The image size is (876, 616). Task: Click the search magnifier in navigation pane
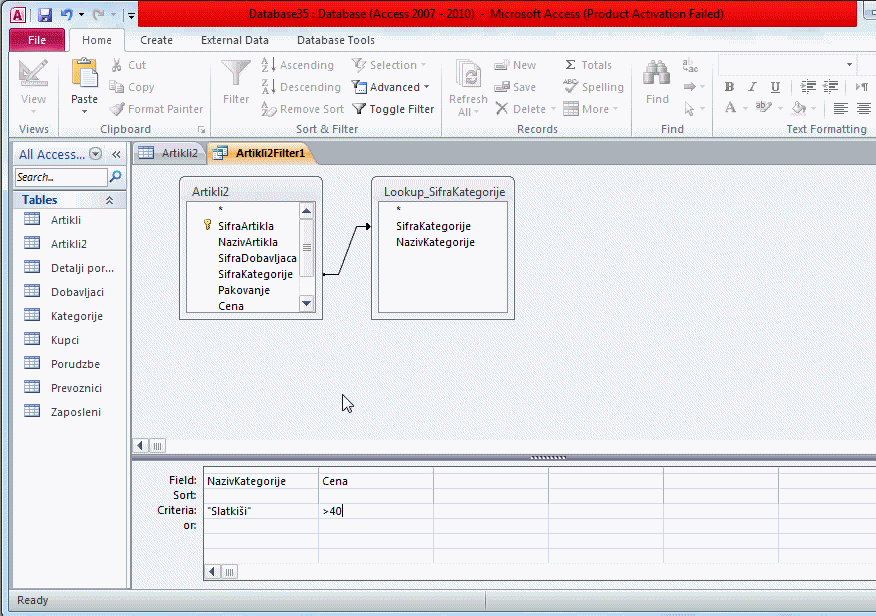[115, 177]
